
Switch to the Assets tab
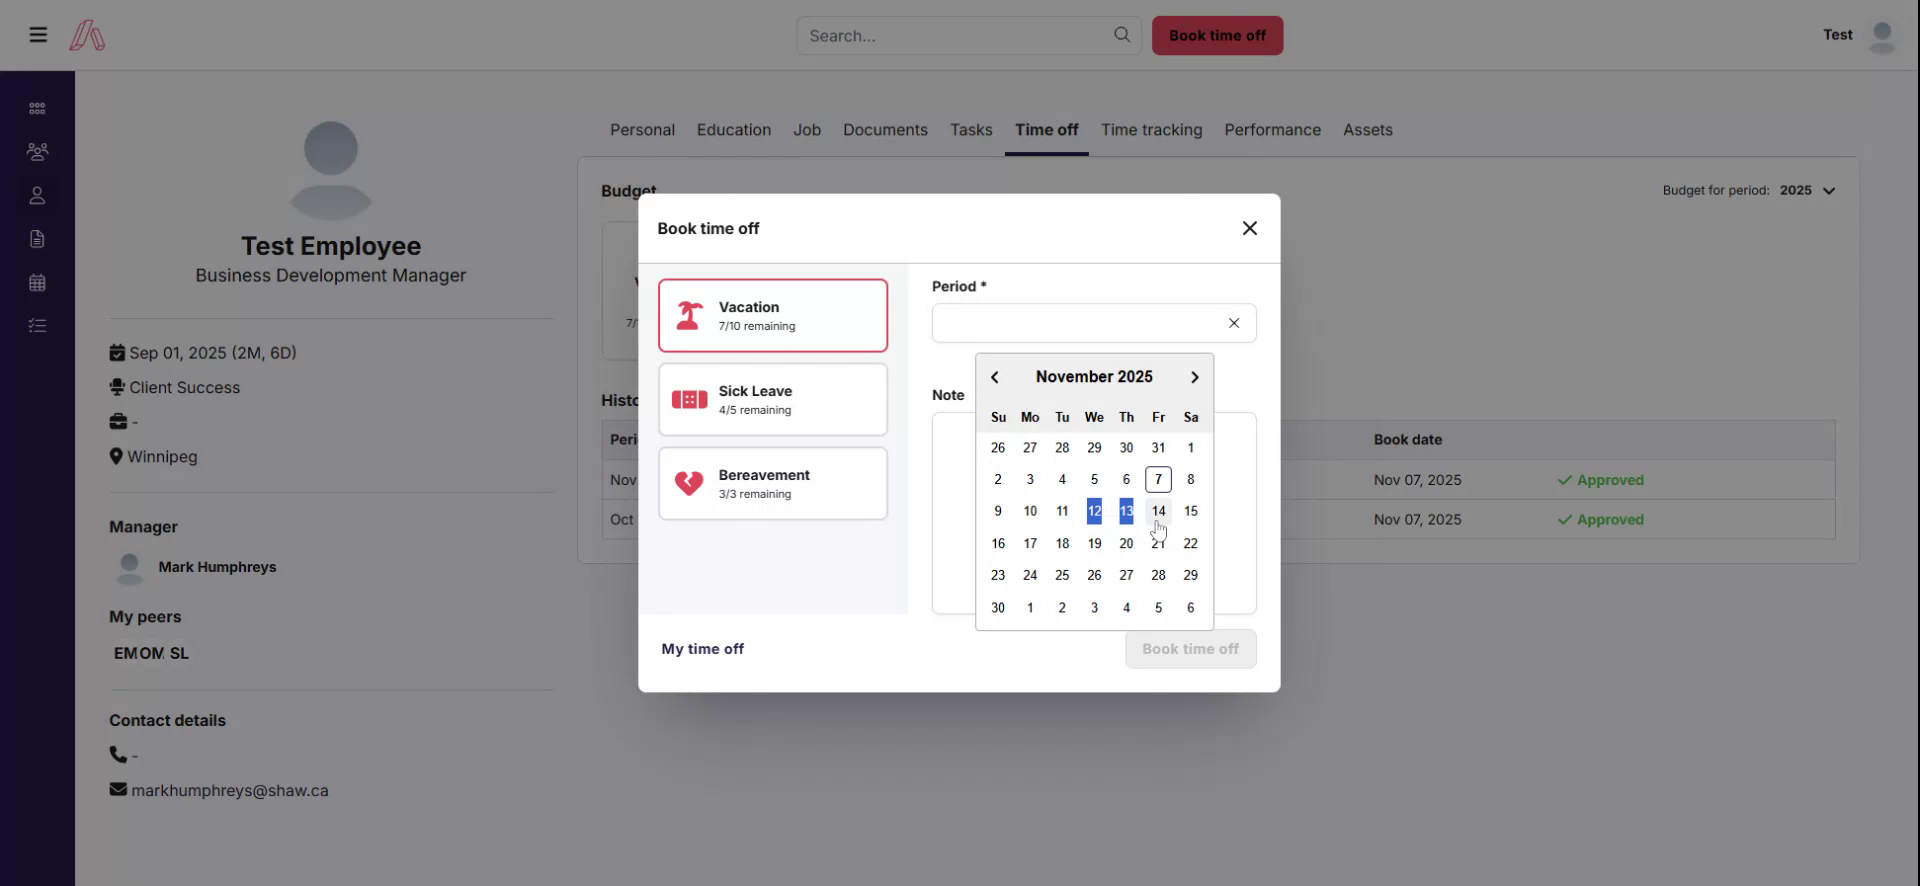(1367, 130)
